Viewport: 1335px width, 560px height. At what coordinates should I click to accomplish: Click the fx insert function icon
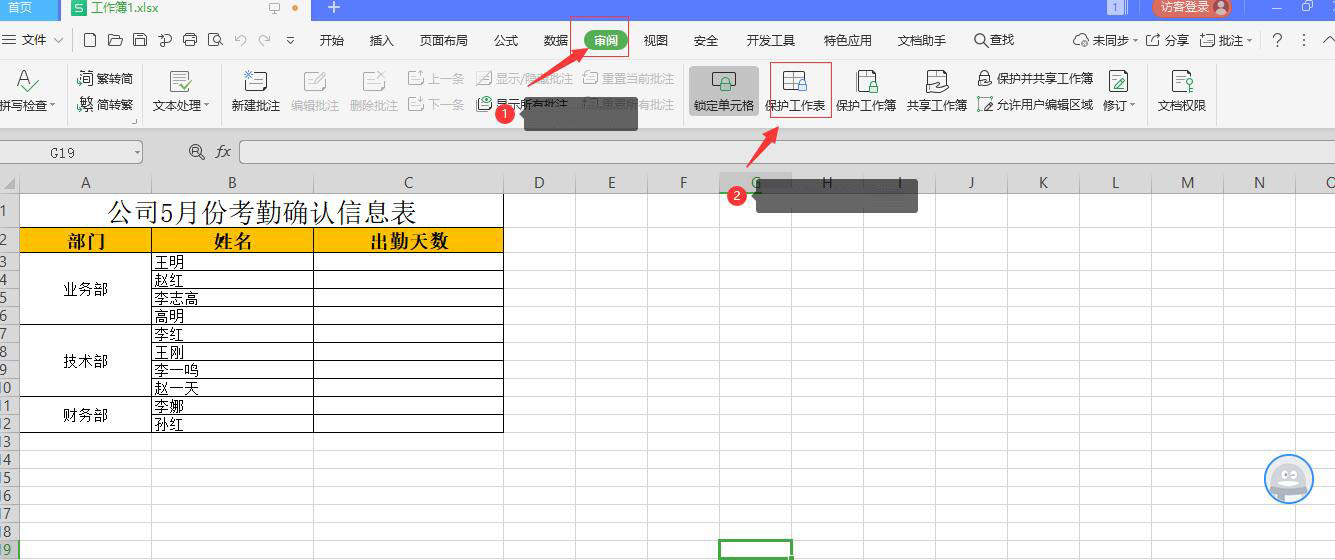[223, 152]
